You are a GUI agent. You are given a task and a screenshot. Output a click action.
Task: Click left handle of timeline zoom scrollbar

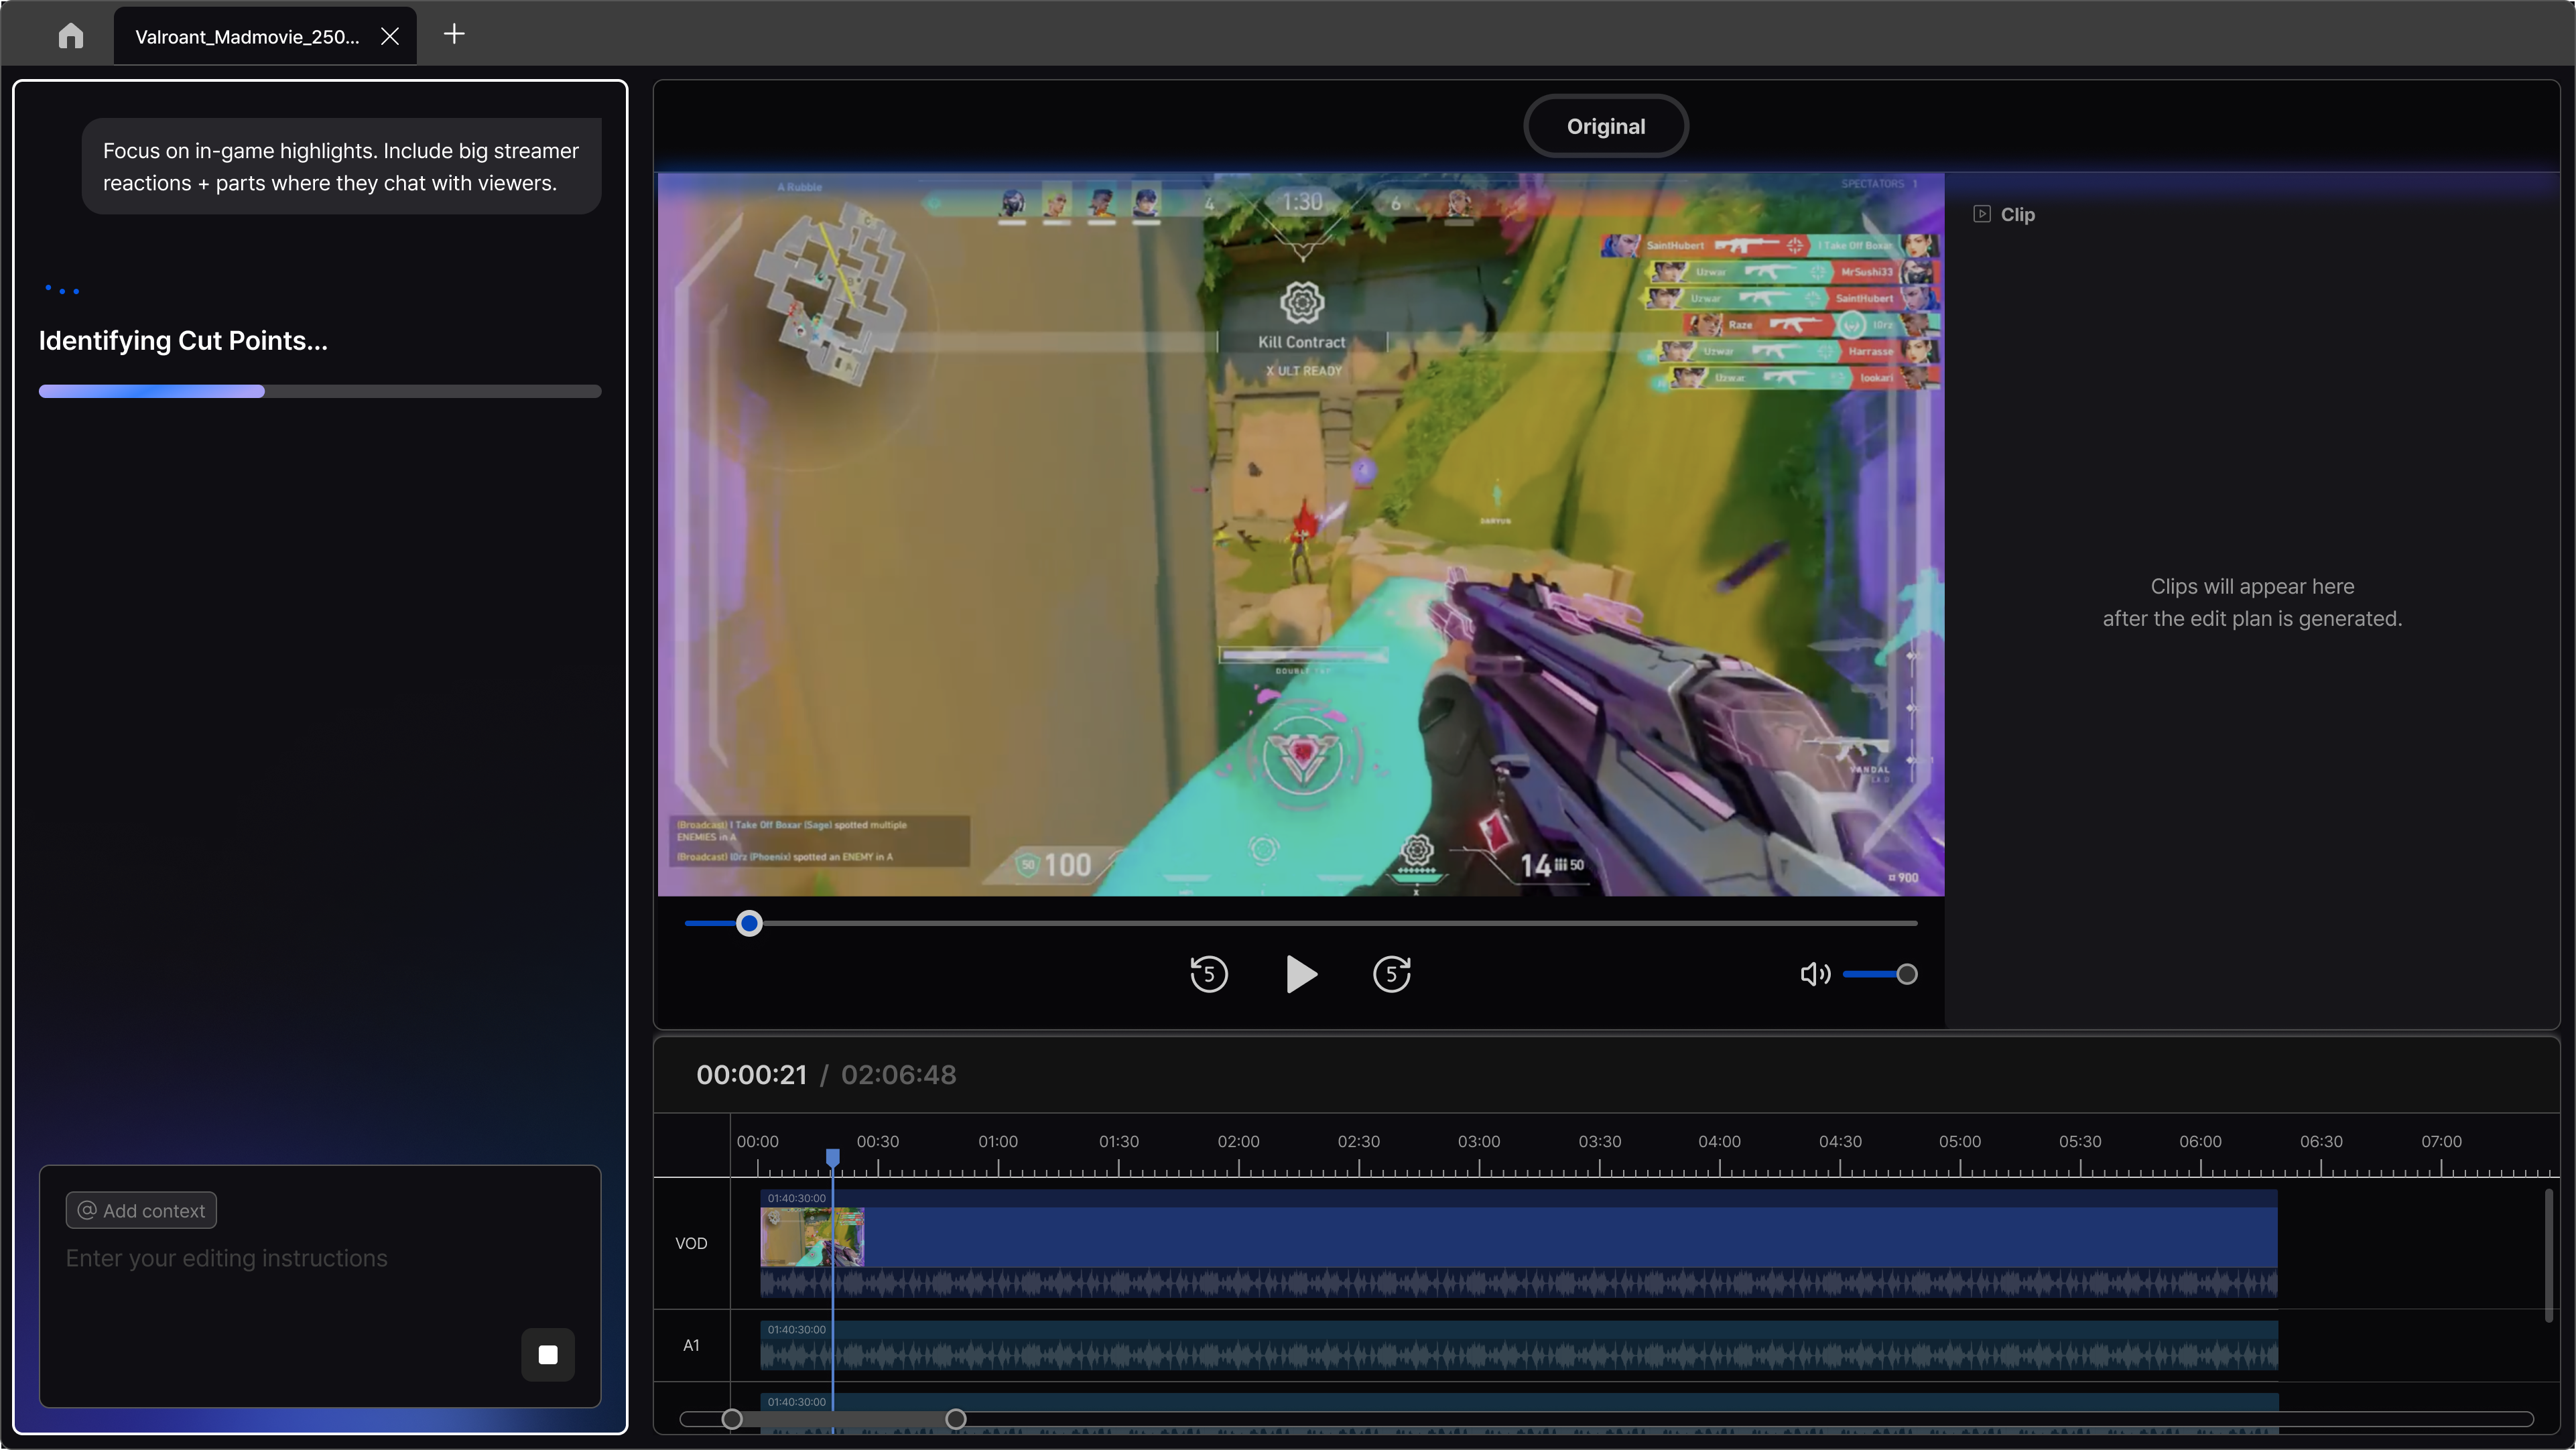(x=732, y=1419)
